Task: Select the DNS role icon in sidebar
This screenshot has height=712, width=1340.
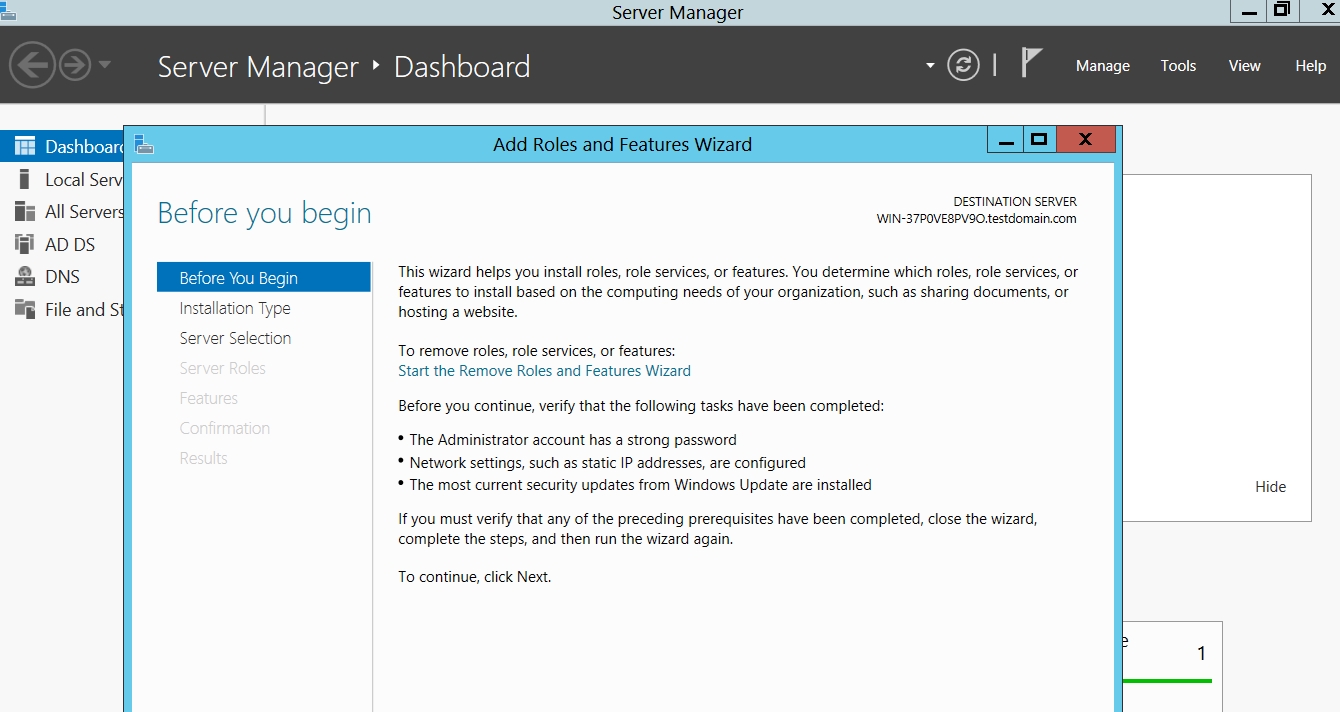Action: (x=25, y=277)
